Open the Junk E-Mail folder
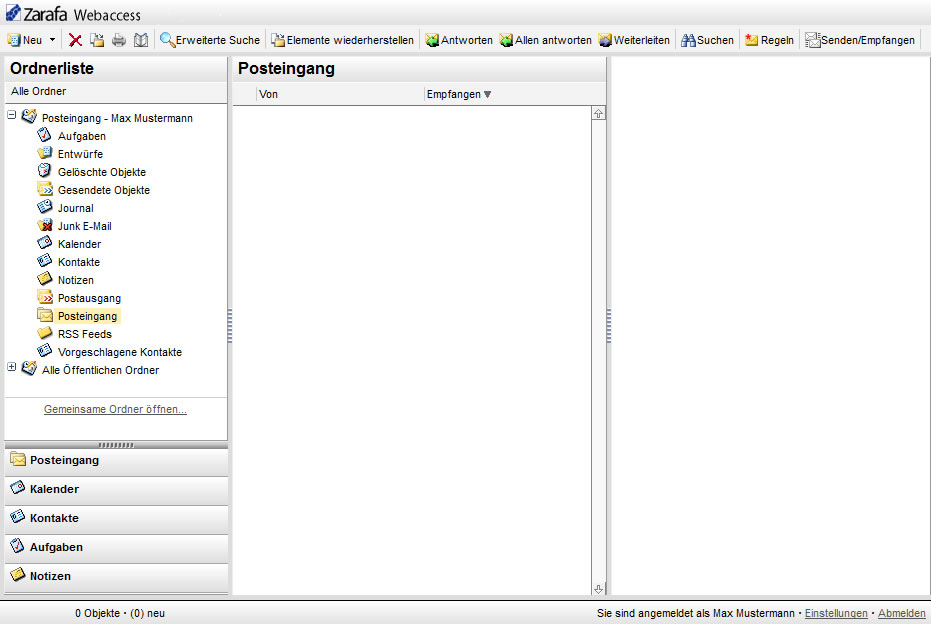 tap(84, 226)
